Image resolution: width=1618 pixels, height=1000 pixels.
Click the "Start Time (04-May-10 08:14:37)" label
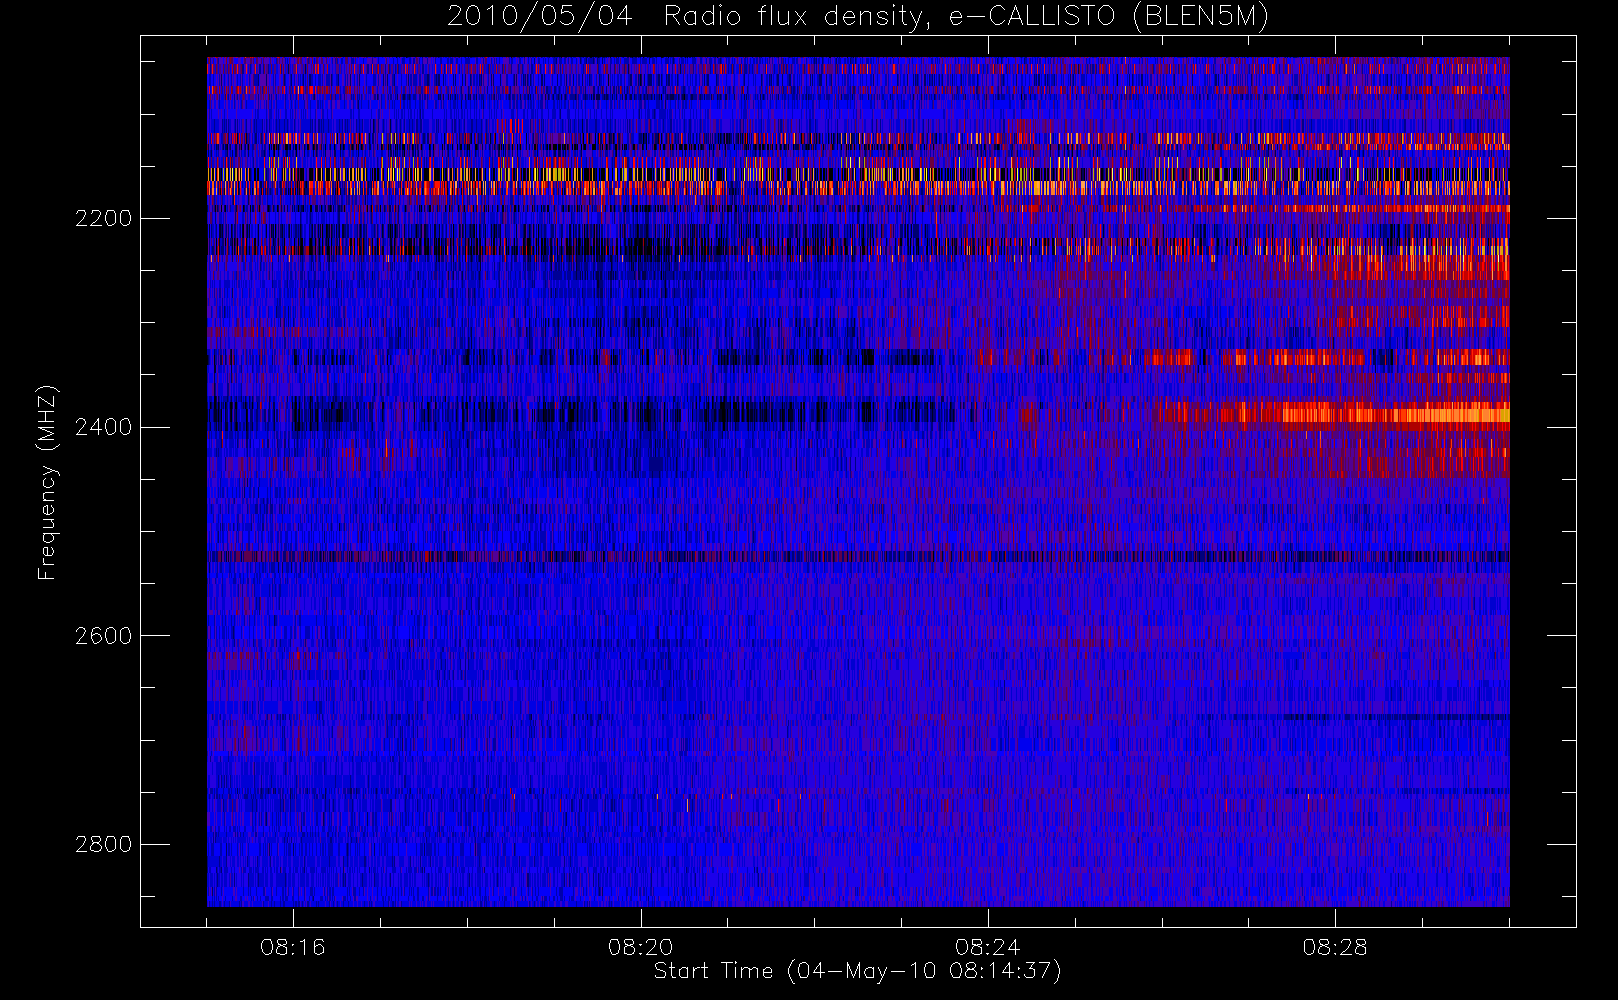point(858,971)
